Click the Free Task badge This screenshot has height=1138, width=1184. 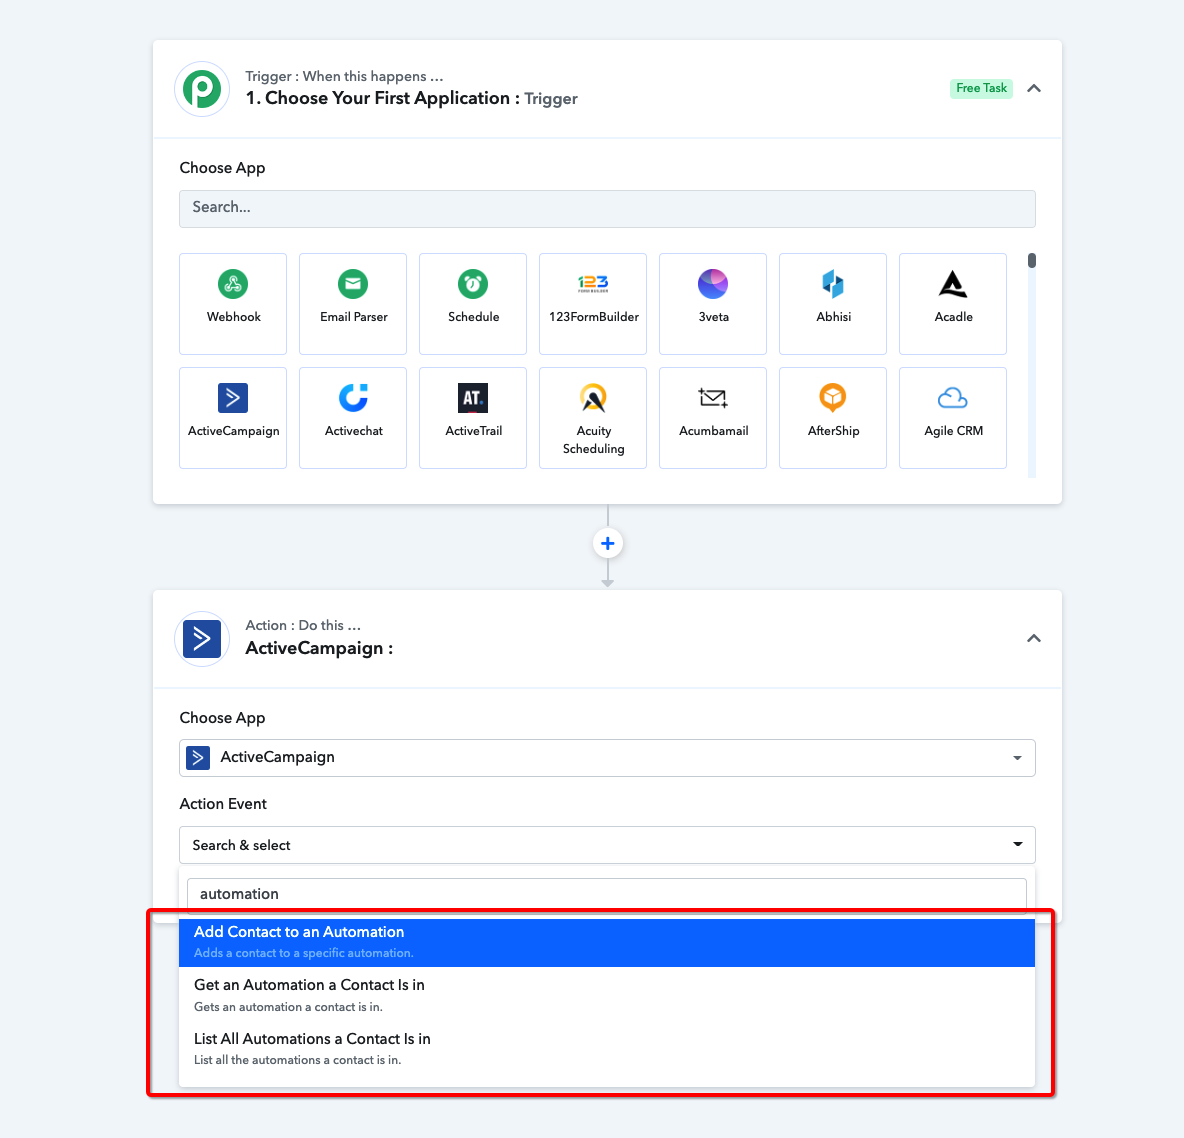(981, 88)
